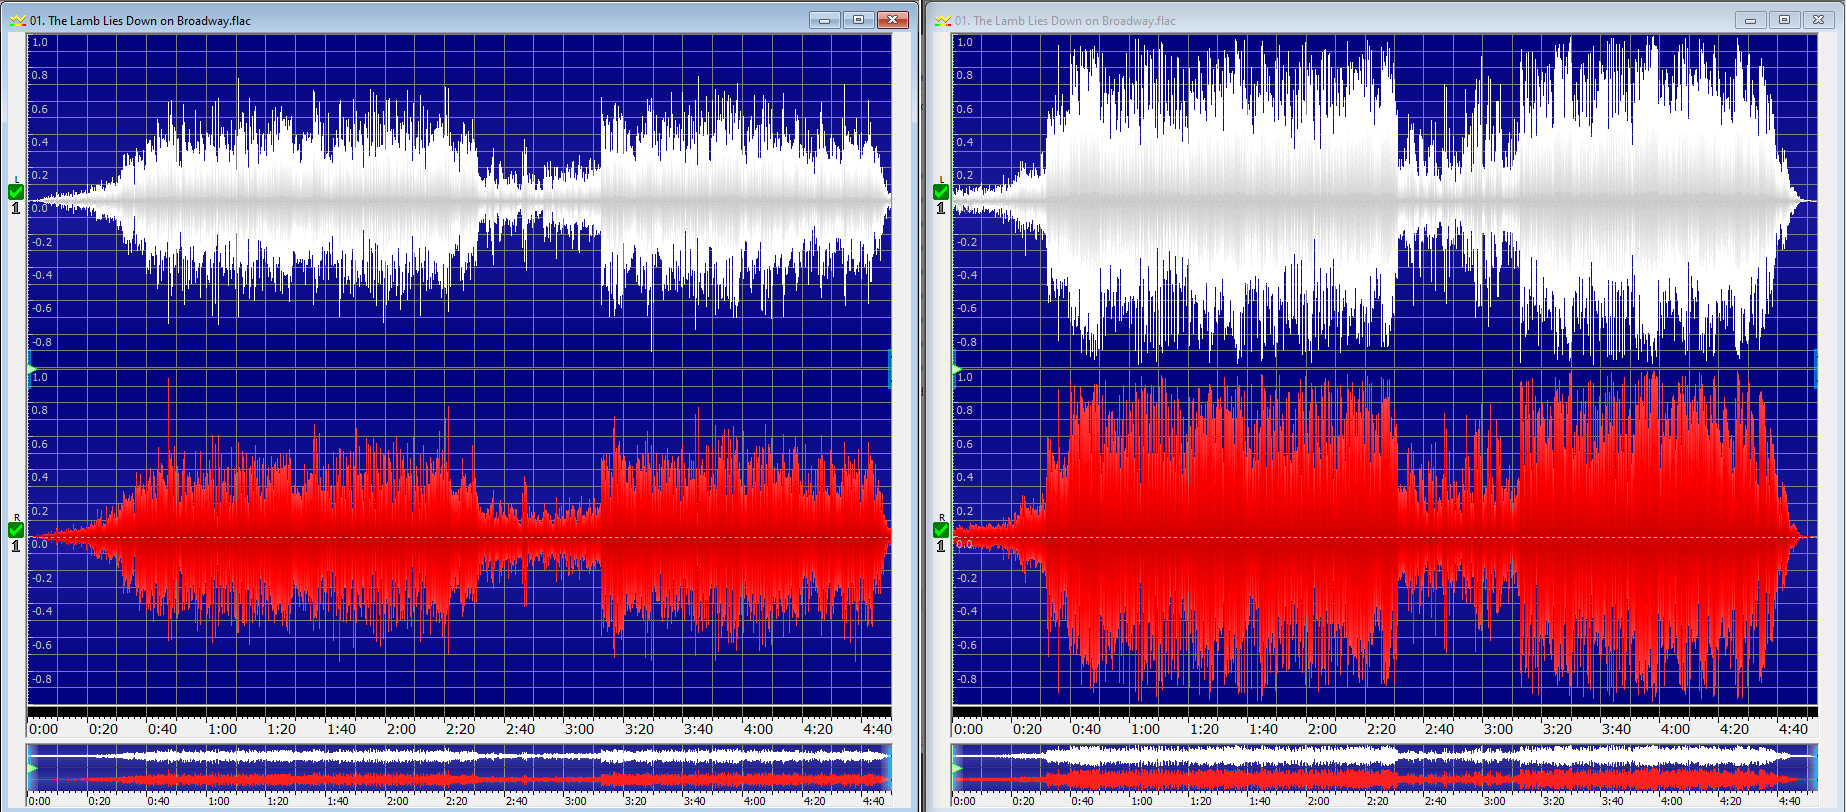Viewport: 1846px width, 812px height.
Task: Toggle the R channel checkbox in the right window
Action: 941,530
